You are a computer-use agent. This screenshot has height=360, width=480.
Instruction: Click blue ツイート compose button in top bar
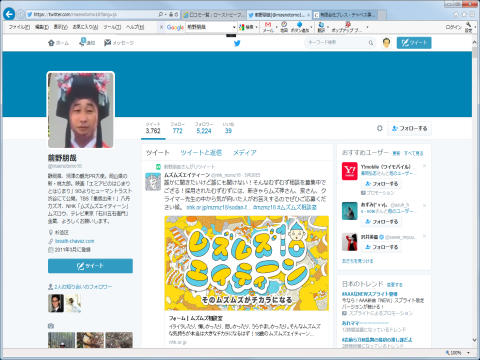tap(414, 43)
